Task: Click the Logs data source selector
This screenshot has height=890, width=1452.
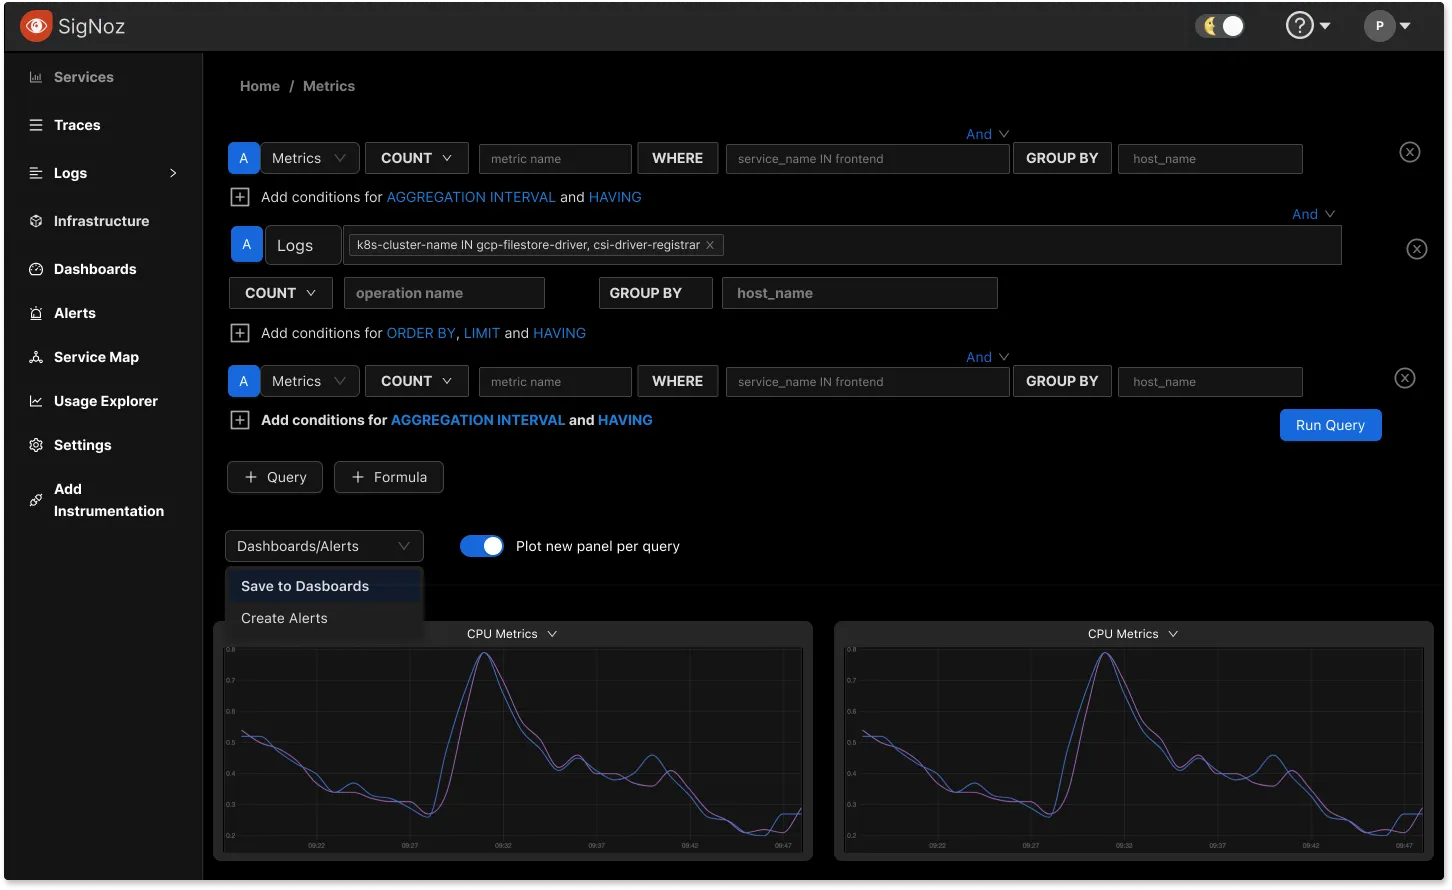Action: coord(303,245)
